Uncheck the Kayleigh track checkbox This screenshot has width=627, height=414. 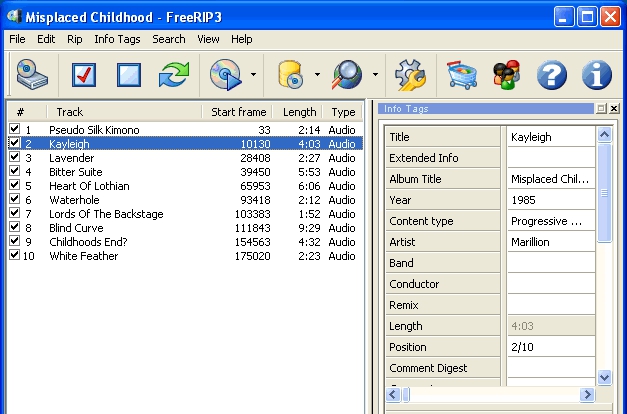pyautogui.click(x=14, y=142)
